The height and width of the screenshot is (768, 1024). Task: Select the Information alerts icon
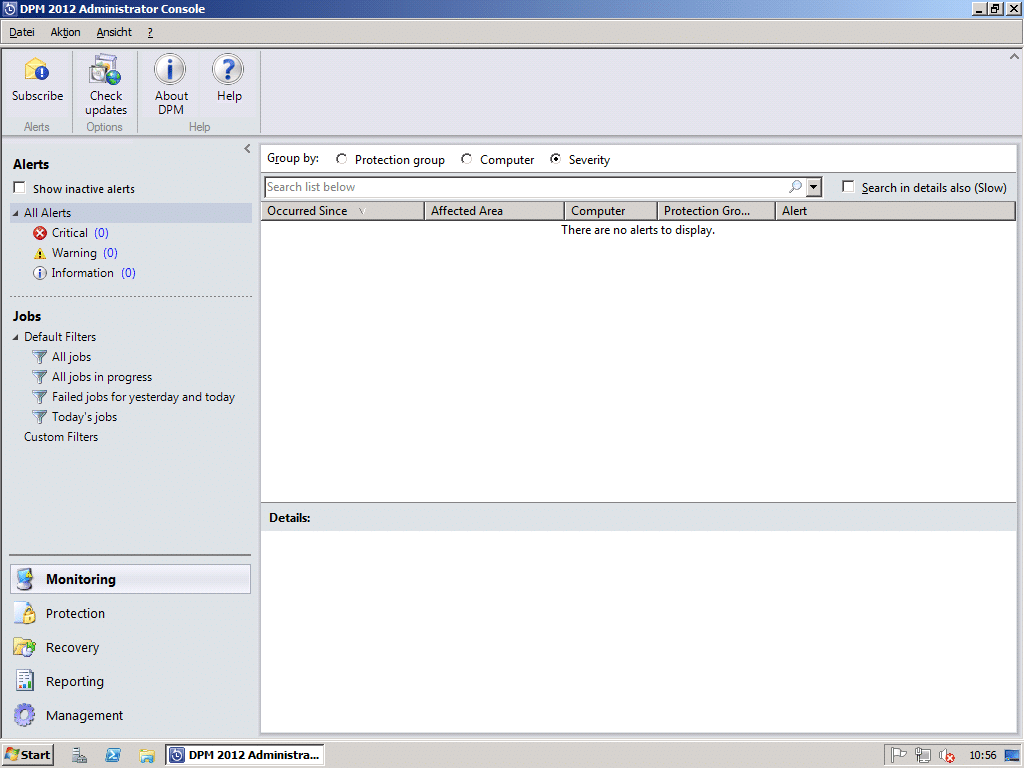[x=40, y=273]
